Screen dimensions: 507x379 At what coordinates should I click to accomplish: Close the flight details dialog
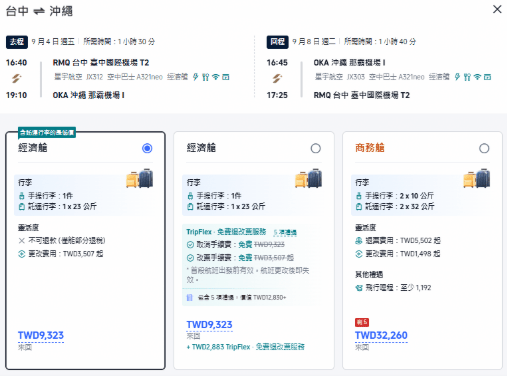pos(497,9)
